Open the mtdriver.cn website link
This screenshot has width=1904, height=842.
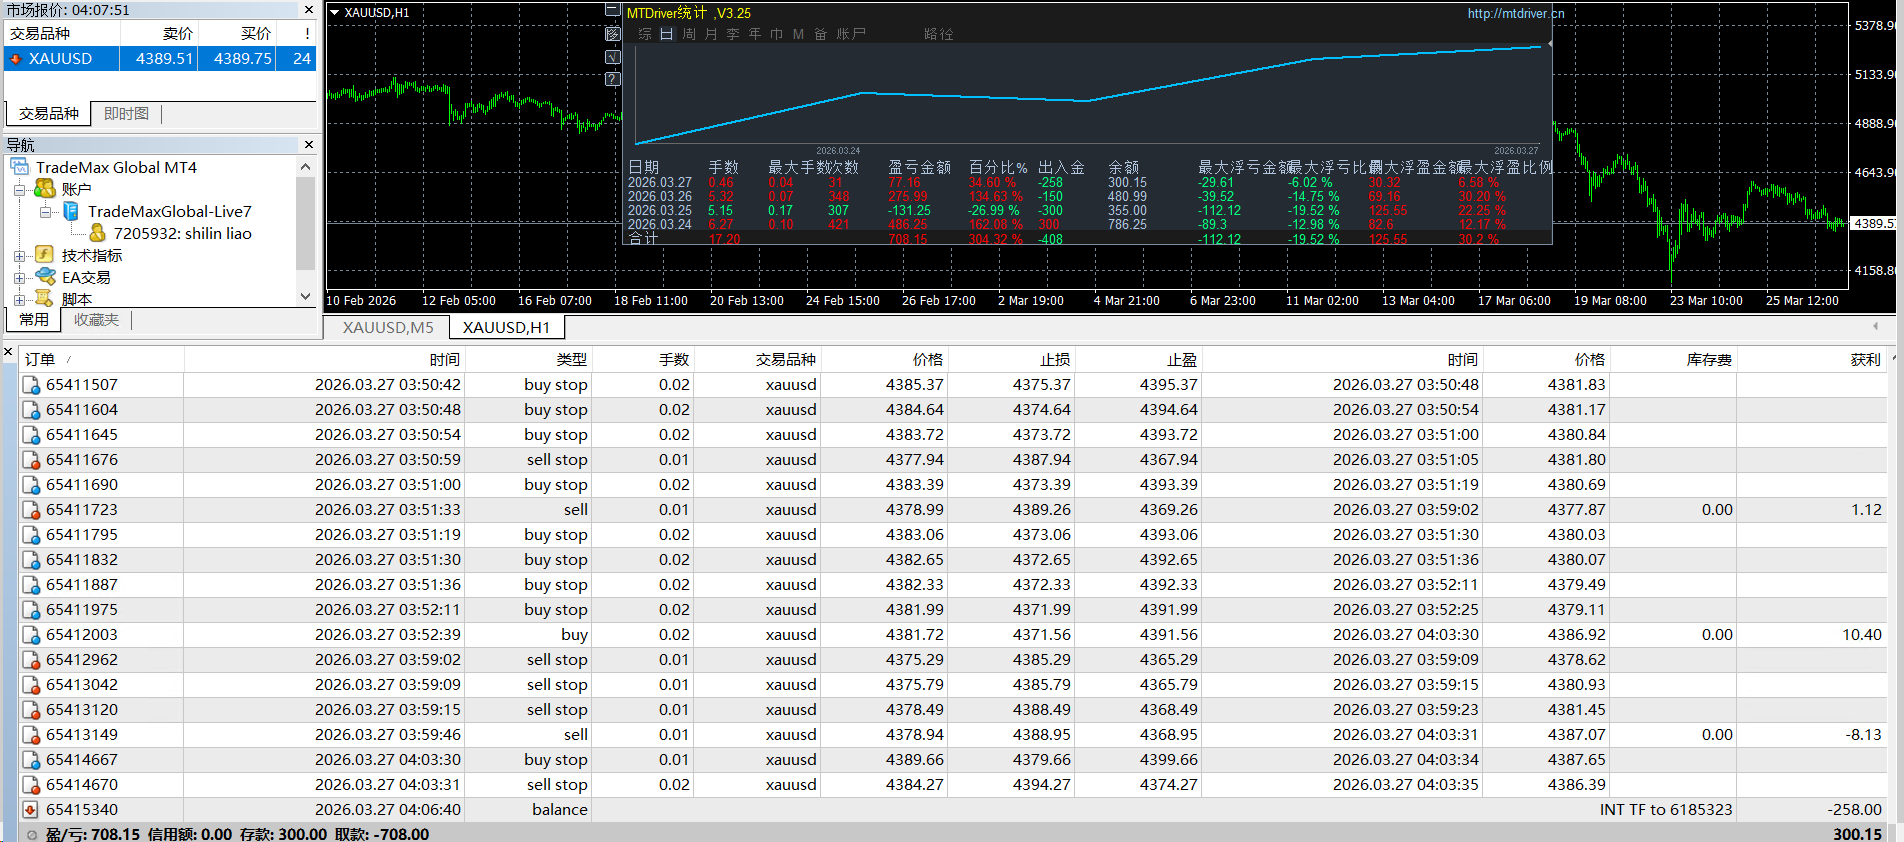(1515, 13)
